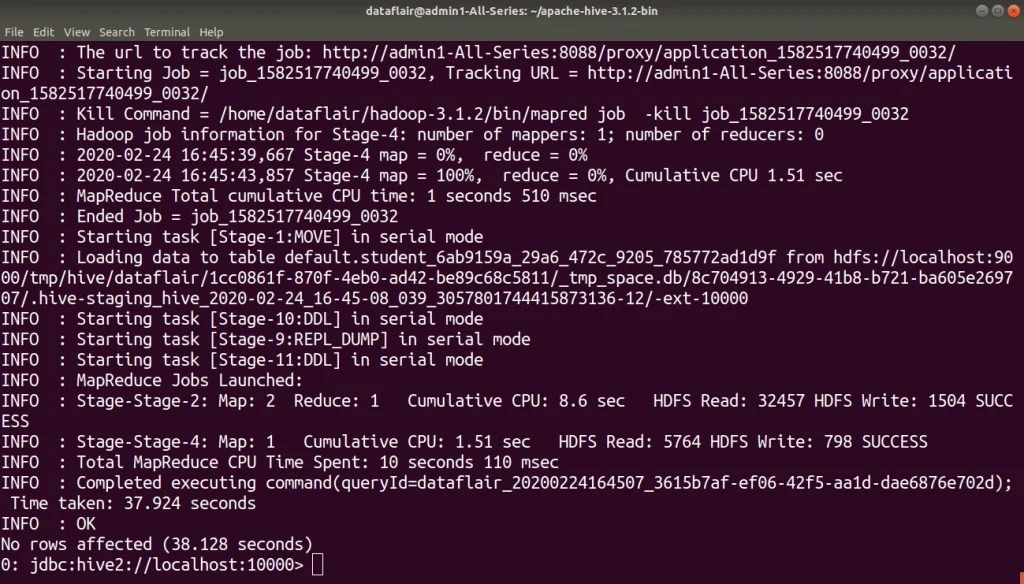Open the File menu
This screenshot has width=1024, height=584.
(14, 31)
